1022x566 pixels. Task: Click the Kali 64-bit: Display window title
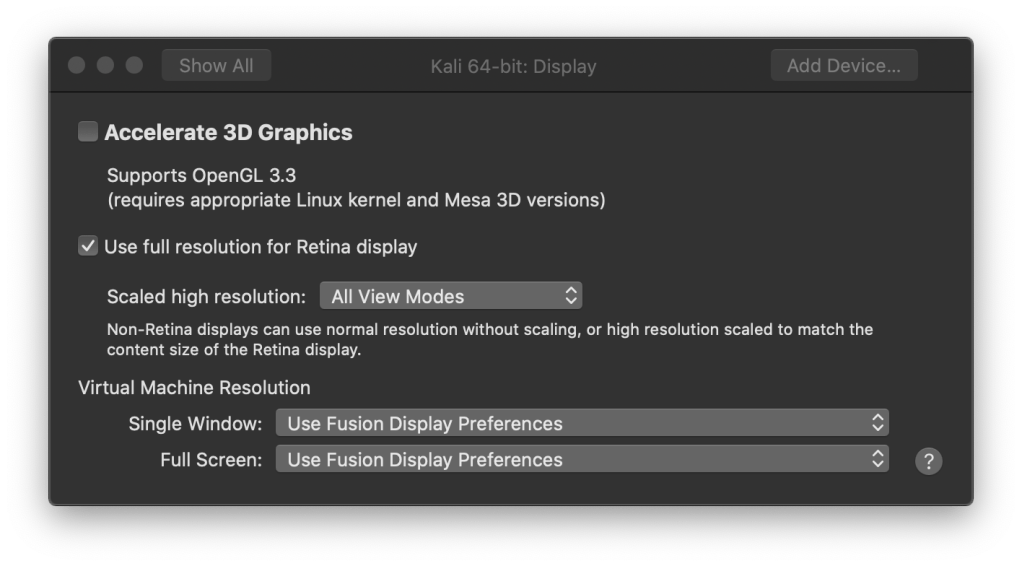[511, 67]
